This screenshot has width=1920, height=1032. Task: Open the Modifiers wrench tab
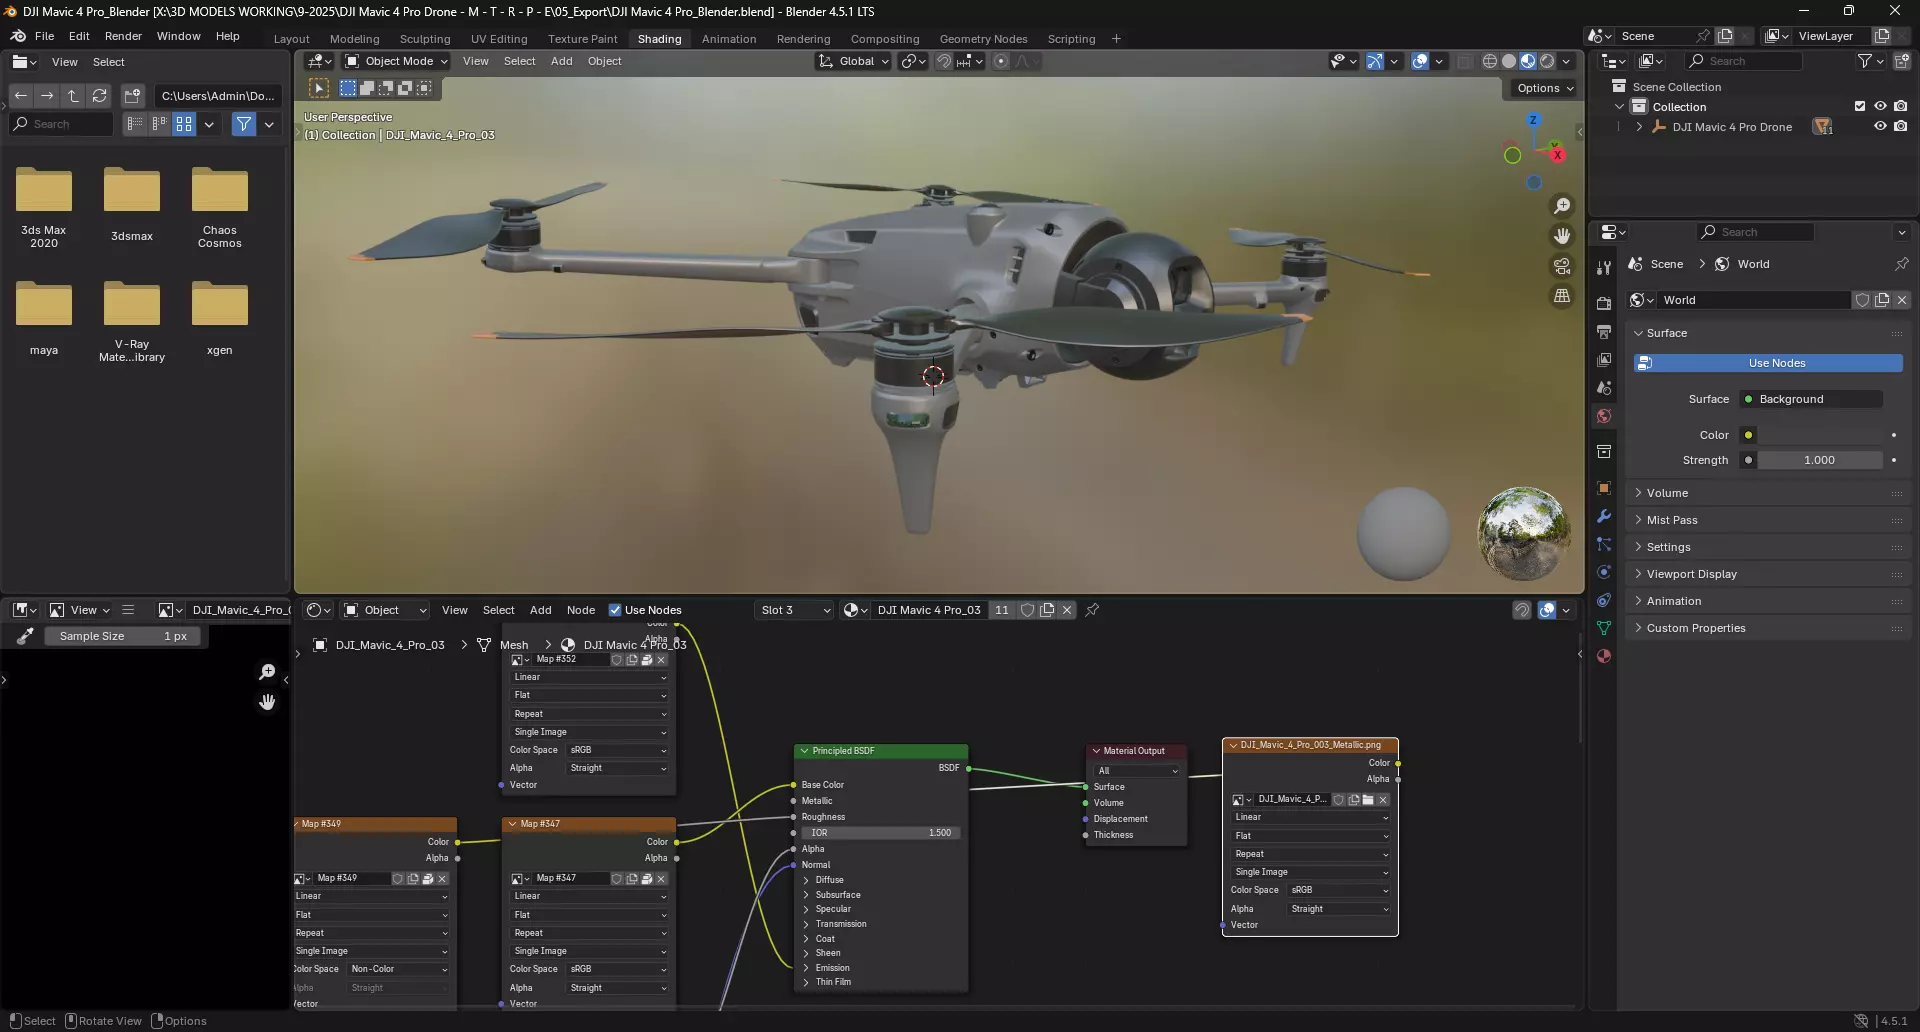click(x=1604, y=516)
